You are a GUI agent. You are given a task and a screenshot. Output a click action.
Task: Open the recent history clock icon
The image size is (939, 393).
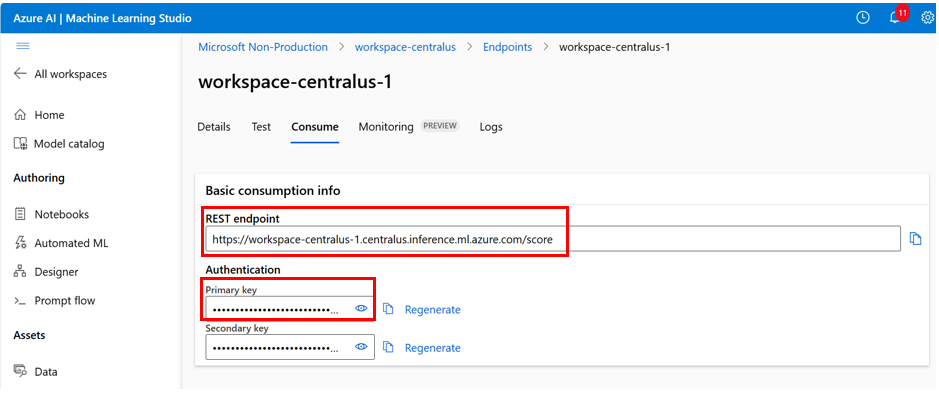pos(862,18)
